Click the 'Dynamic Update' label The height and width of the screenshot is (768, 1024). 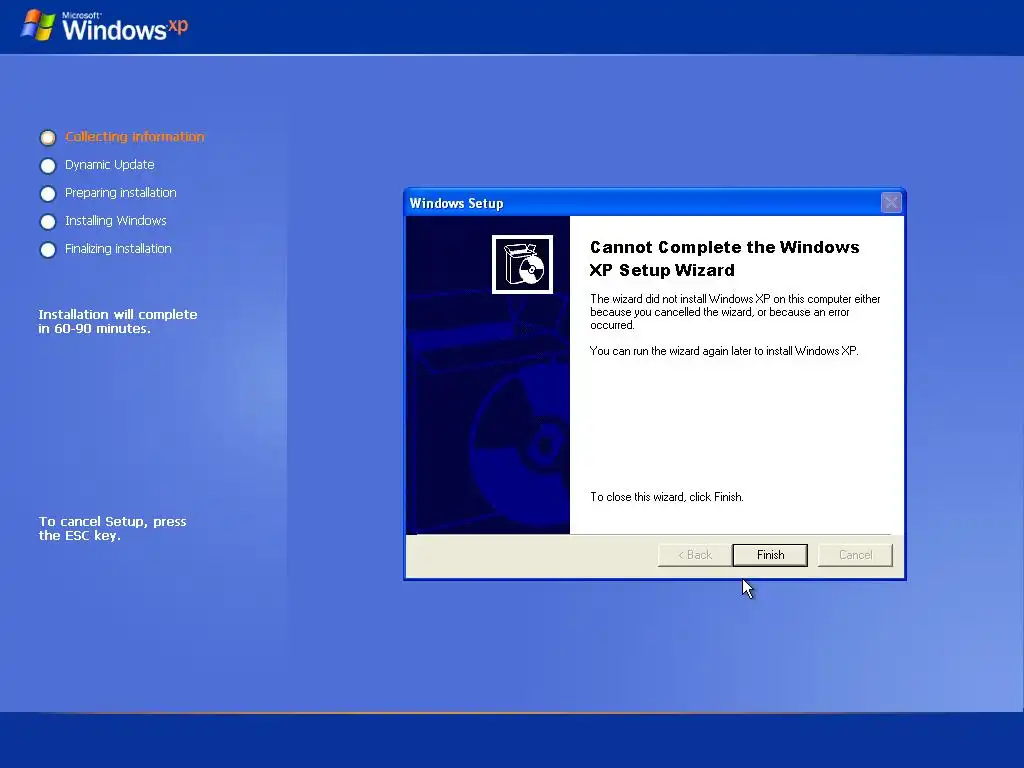point(110,165)
